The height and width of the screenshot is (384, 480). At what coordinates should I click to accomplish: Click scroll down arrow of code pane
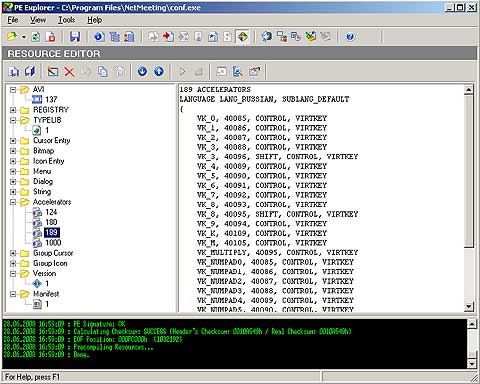coord(469,306)
